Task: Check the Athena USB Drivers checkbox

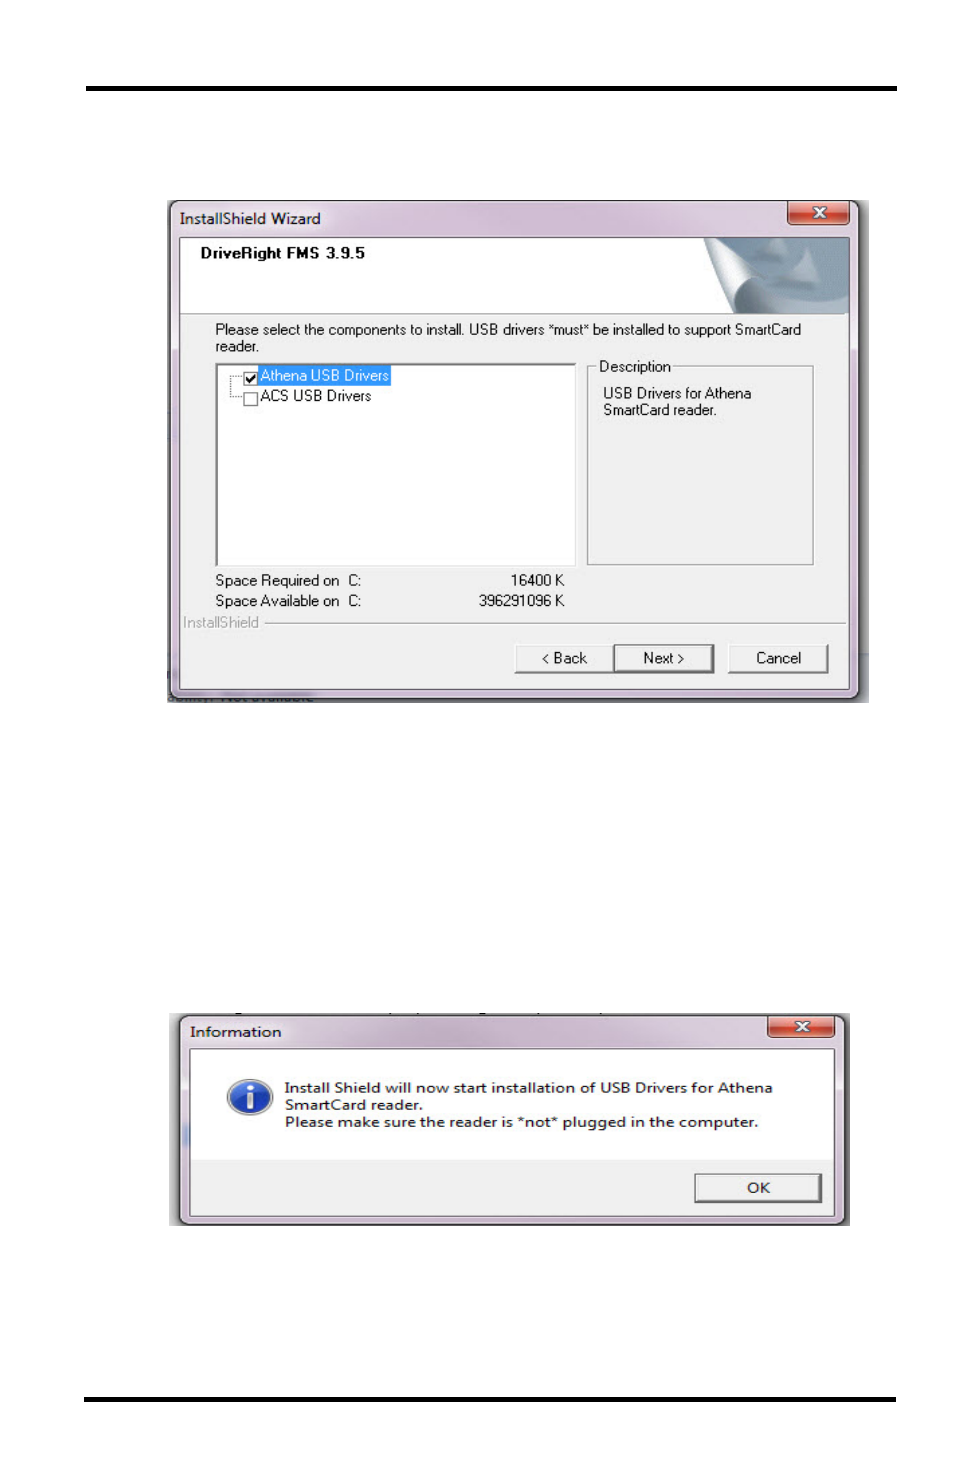Action: tap(250, 379)
